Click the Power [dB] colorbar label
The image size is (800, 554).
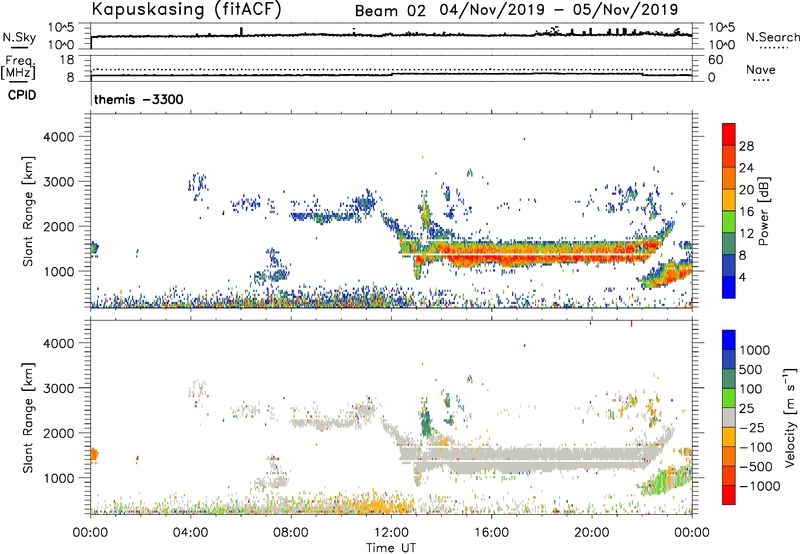[763, 211]
